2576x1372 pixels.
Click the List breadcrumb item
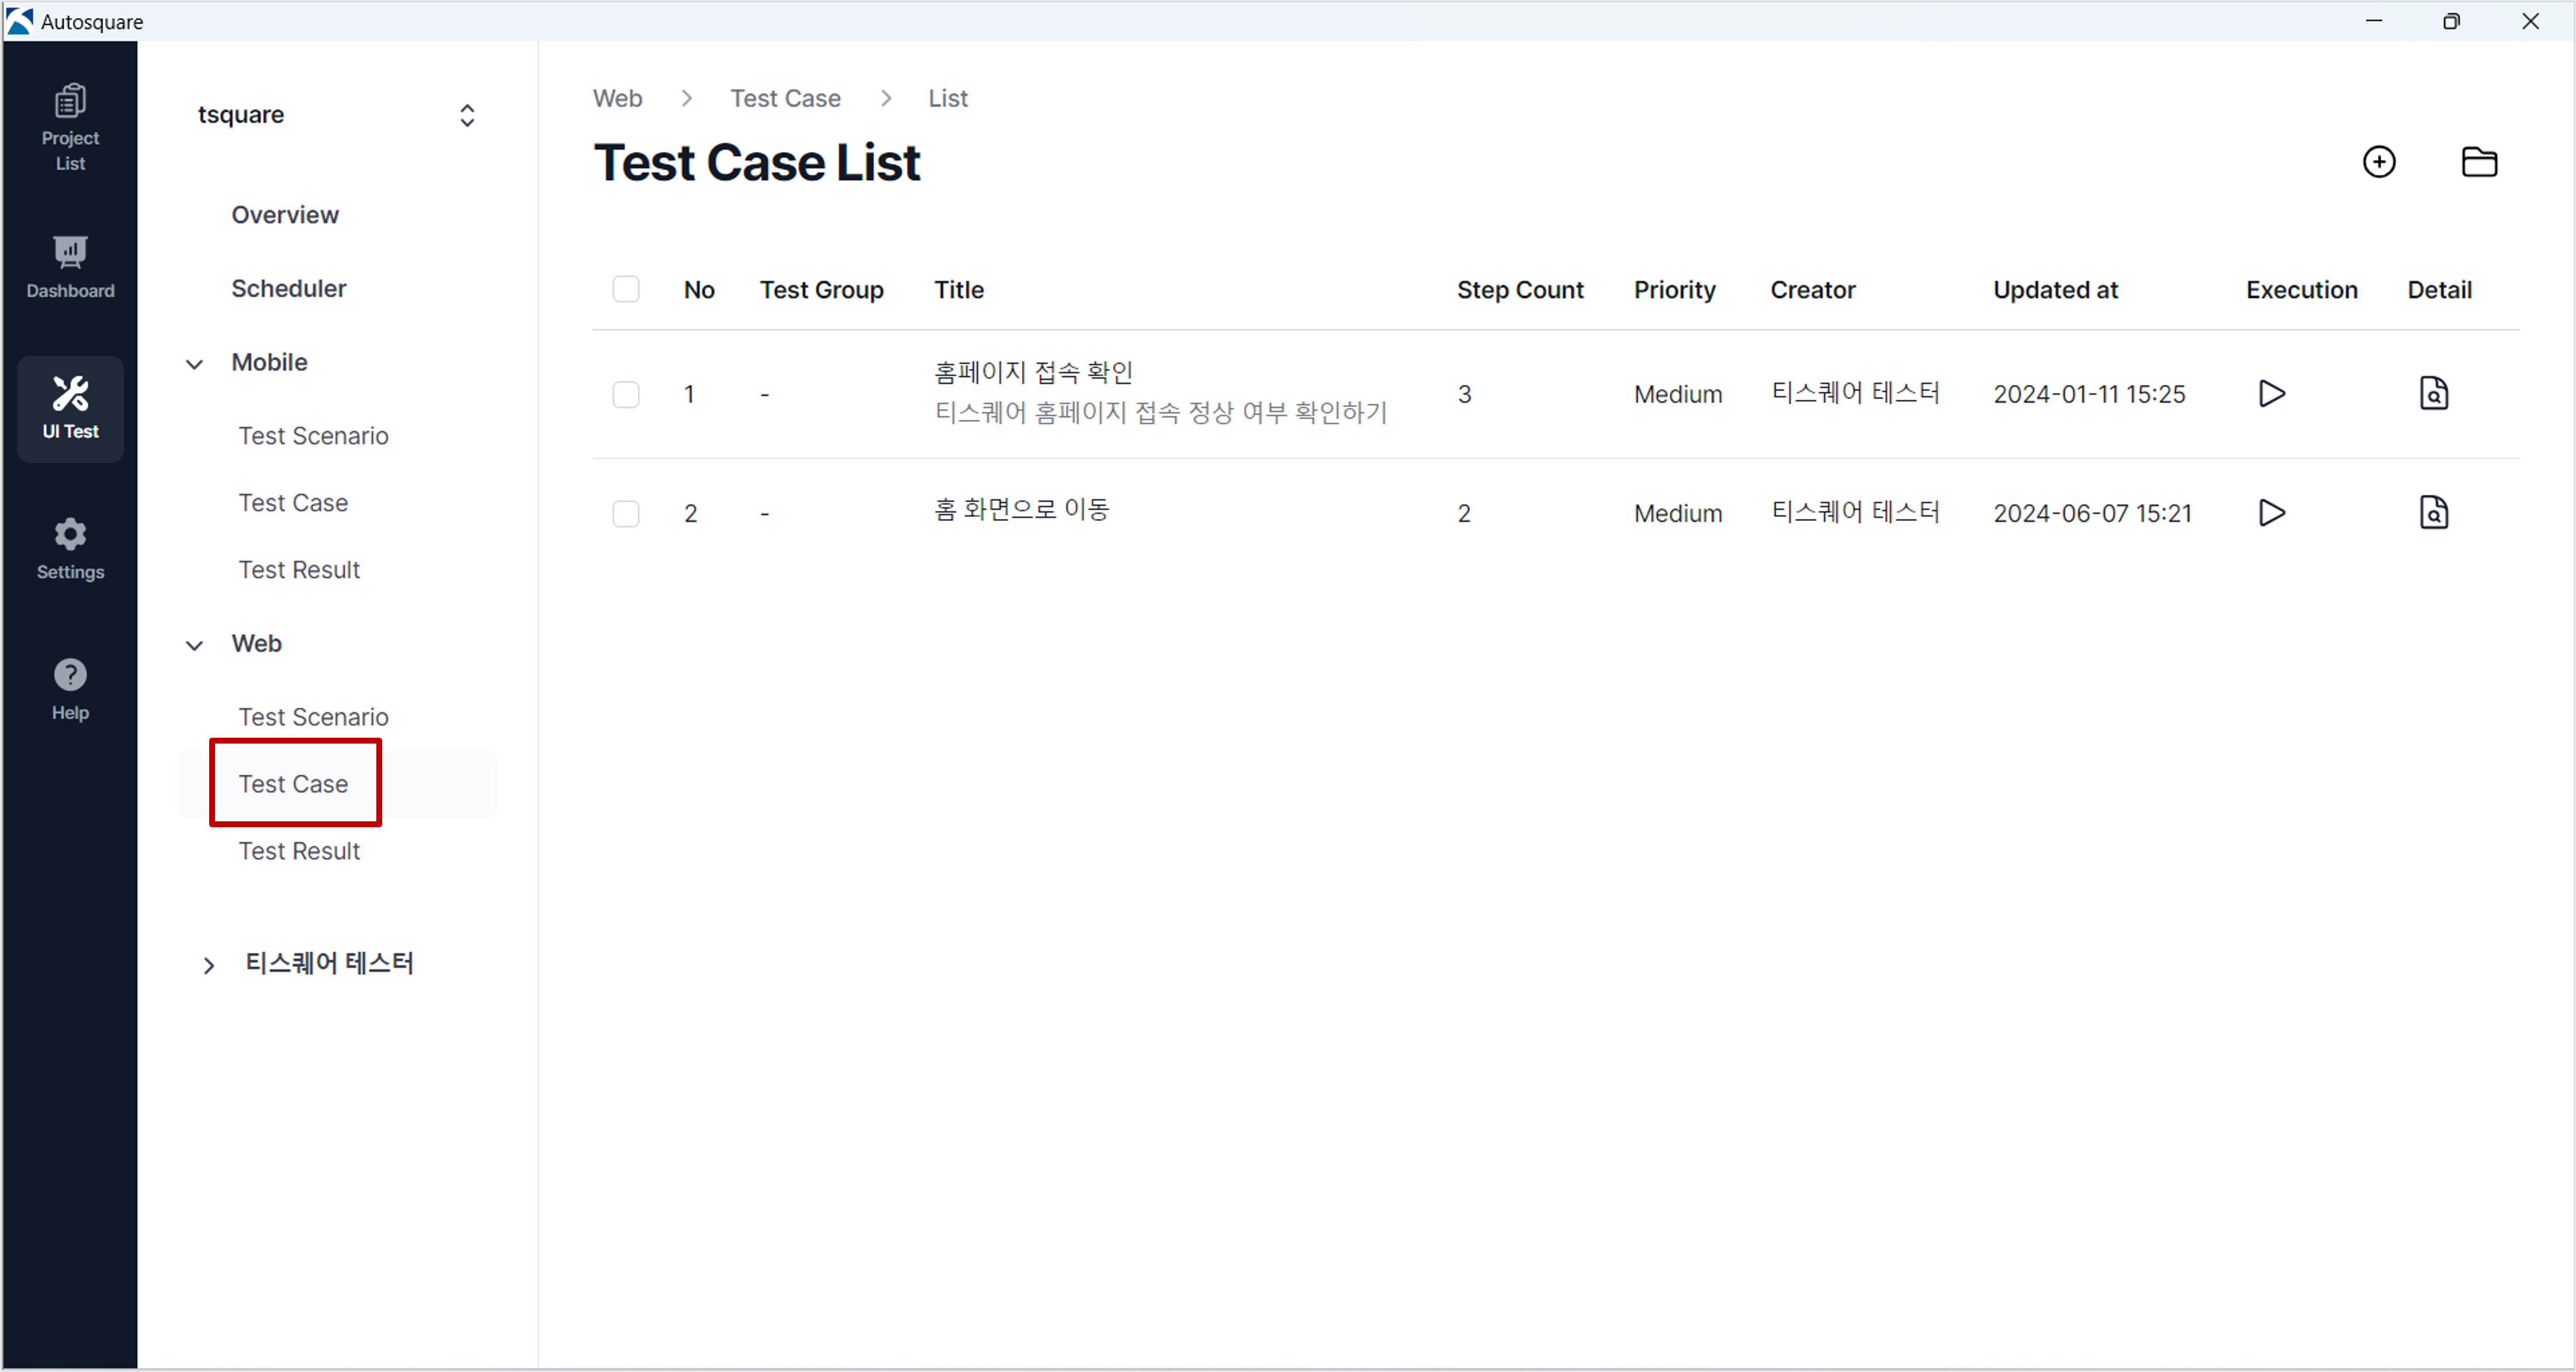point(947,98)
